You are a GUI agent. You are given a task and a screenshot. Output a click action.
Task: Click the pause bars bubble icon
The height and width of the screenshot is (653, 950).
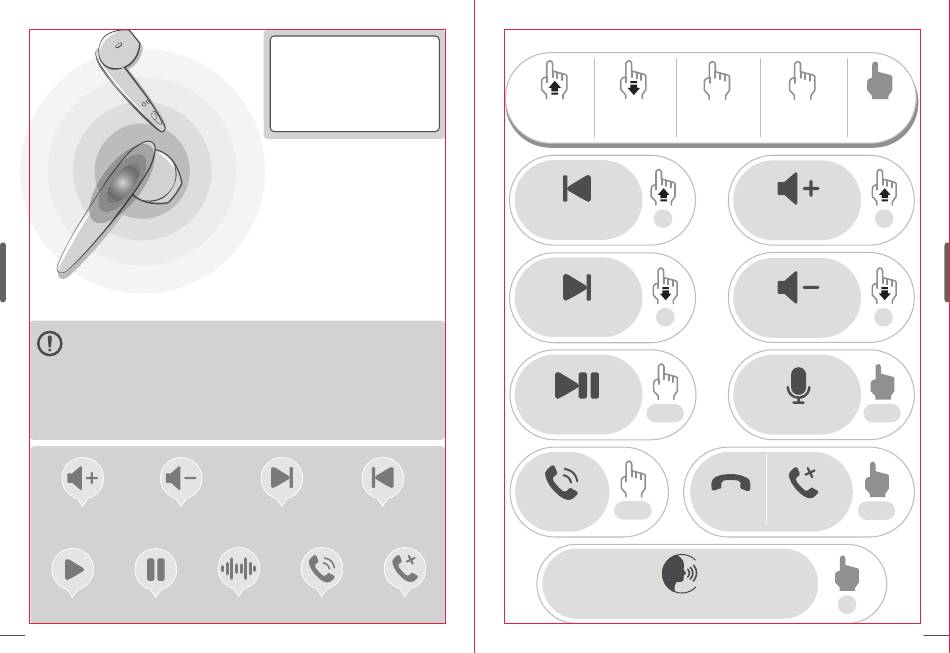pyautogui.click(x=156, y=571)
